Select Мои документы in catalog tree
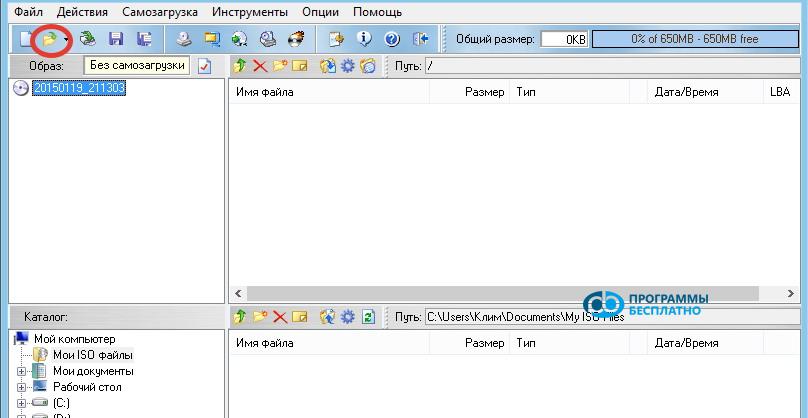Image resolution: width=808 pixels, height=418 pixels. pyautogui.click(x=93, y=371)
